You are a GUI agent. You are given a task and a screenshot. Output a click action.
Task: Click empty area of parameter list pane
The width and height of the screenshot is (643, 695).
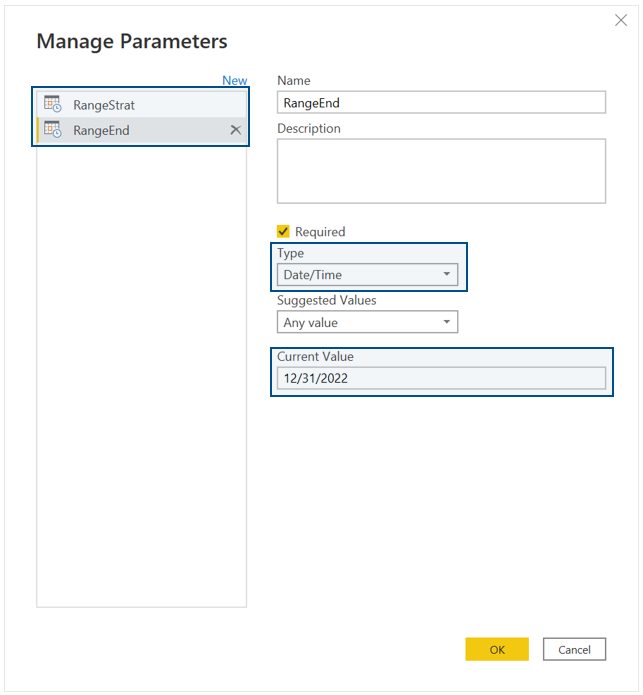141,376
